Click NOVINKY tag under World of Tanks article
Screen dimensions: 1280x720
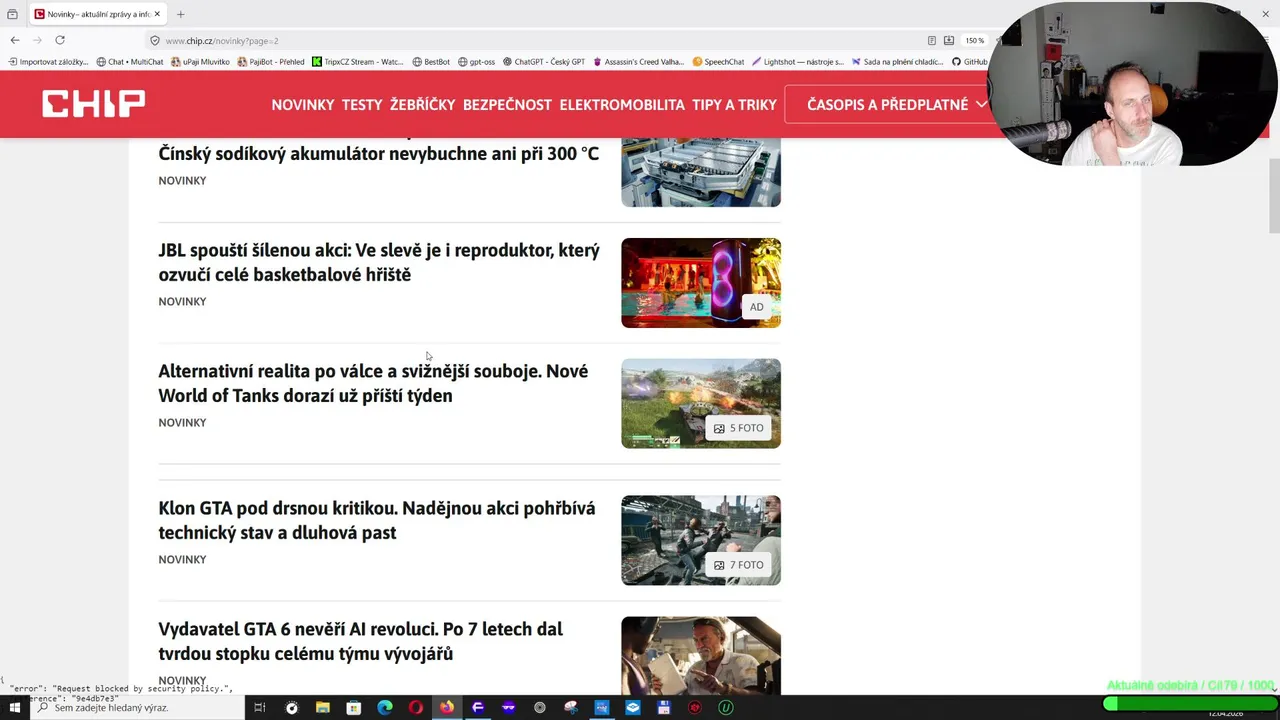[x=182, y=422]
